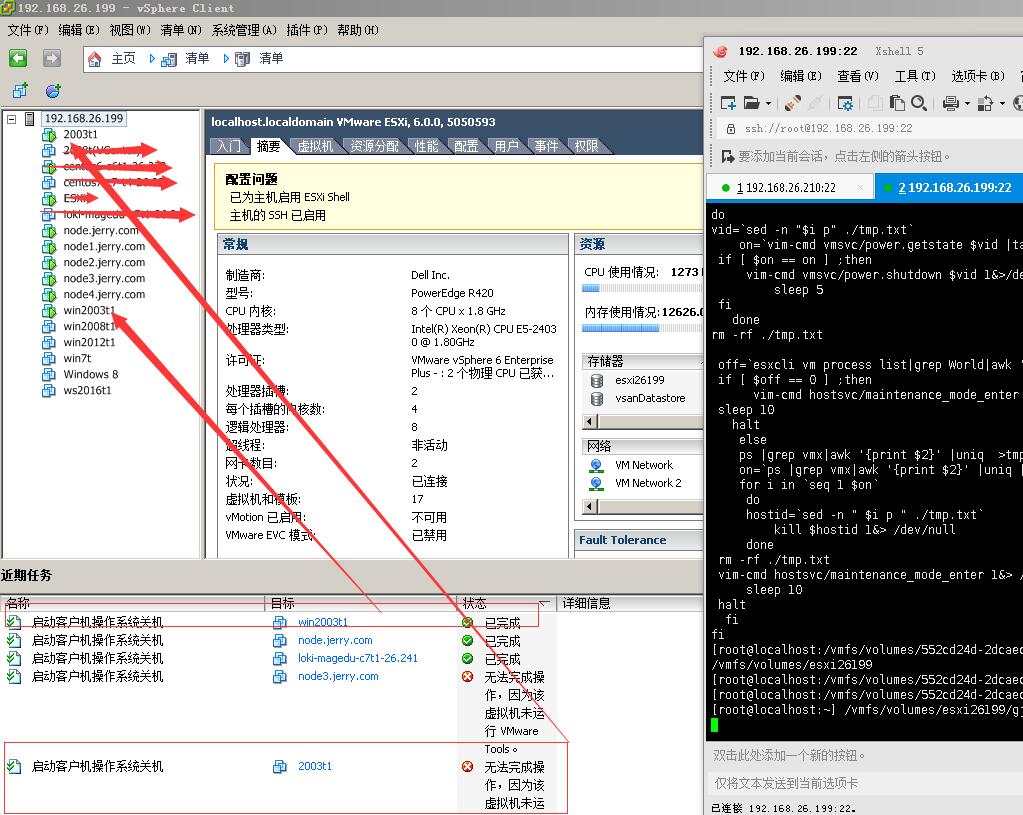Click Xshell transfer layout icon
The width and height of the screenshot is (1023, 815).
click(x=985, y=103)
